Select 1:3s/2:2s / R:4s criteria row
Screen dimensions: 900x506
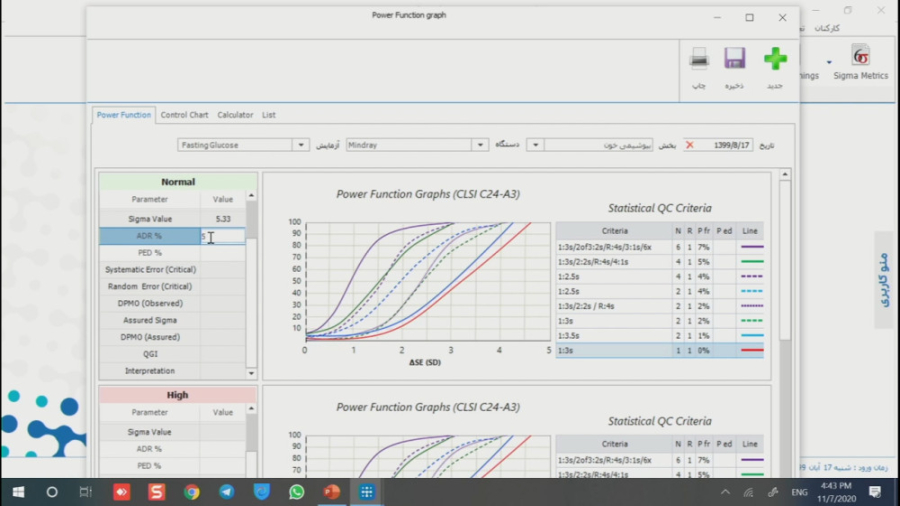click(660, 306)
